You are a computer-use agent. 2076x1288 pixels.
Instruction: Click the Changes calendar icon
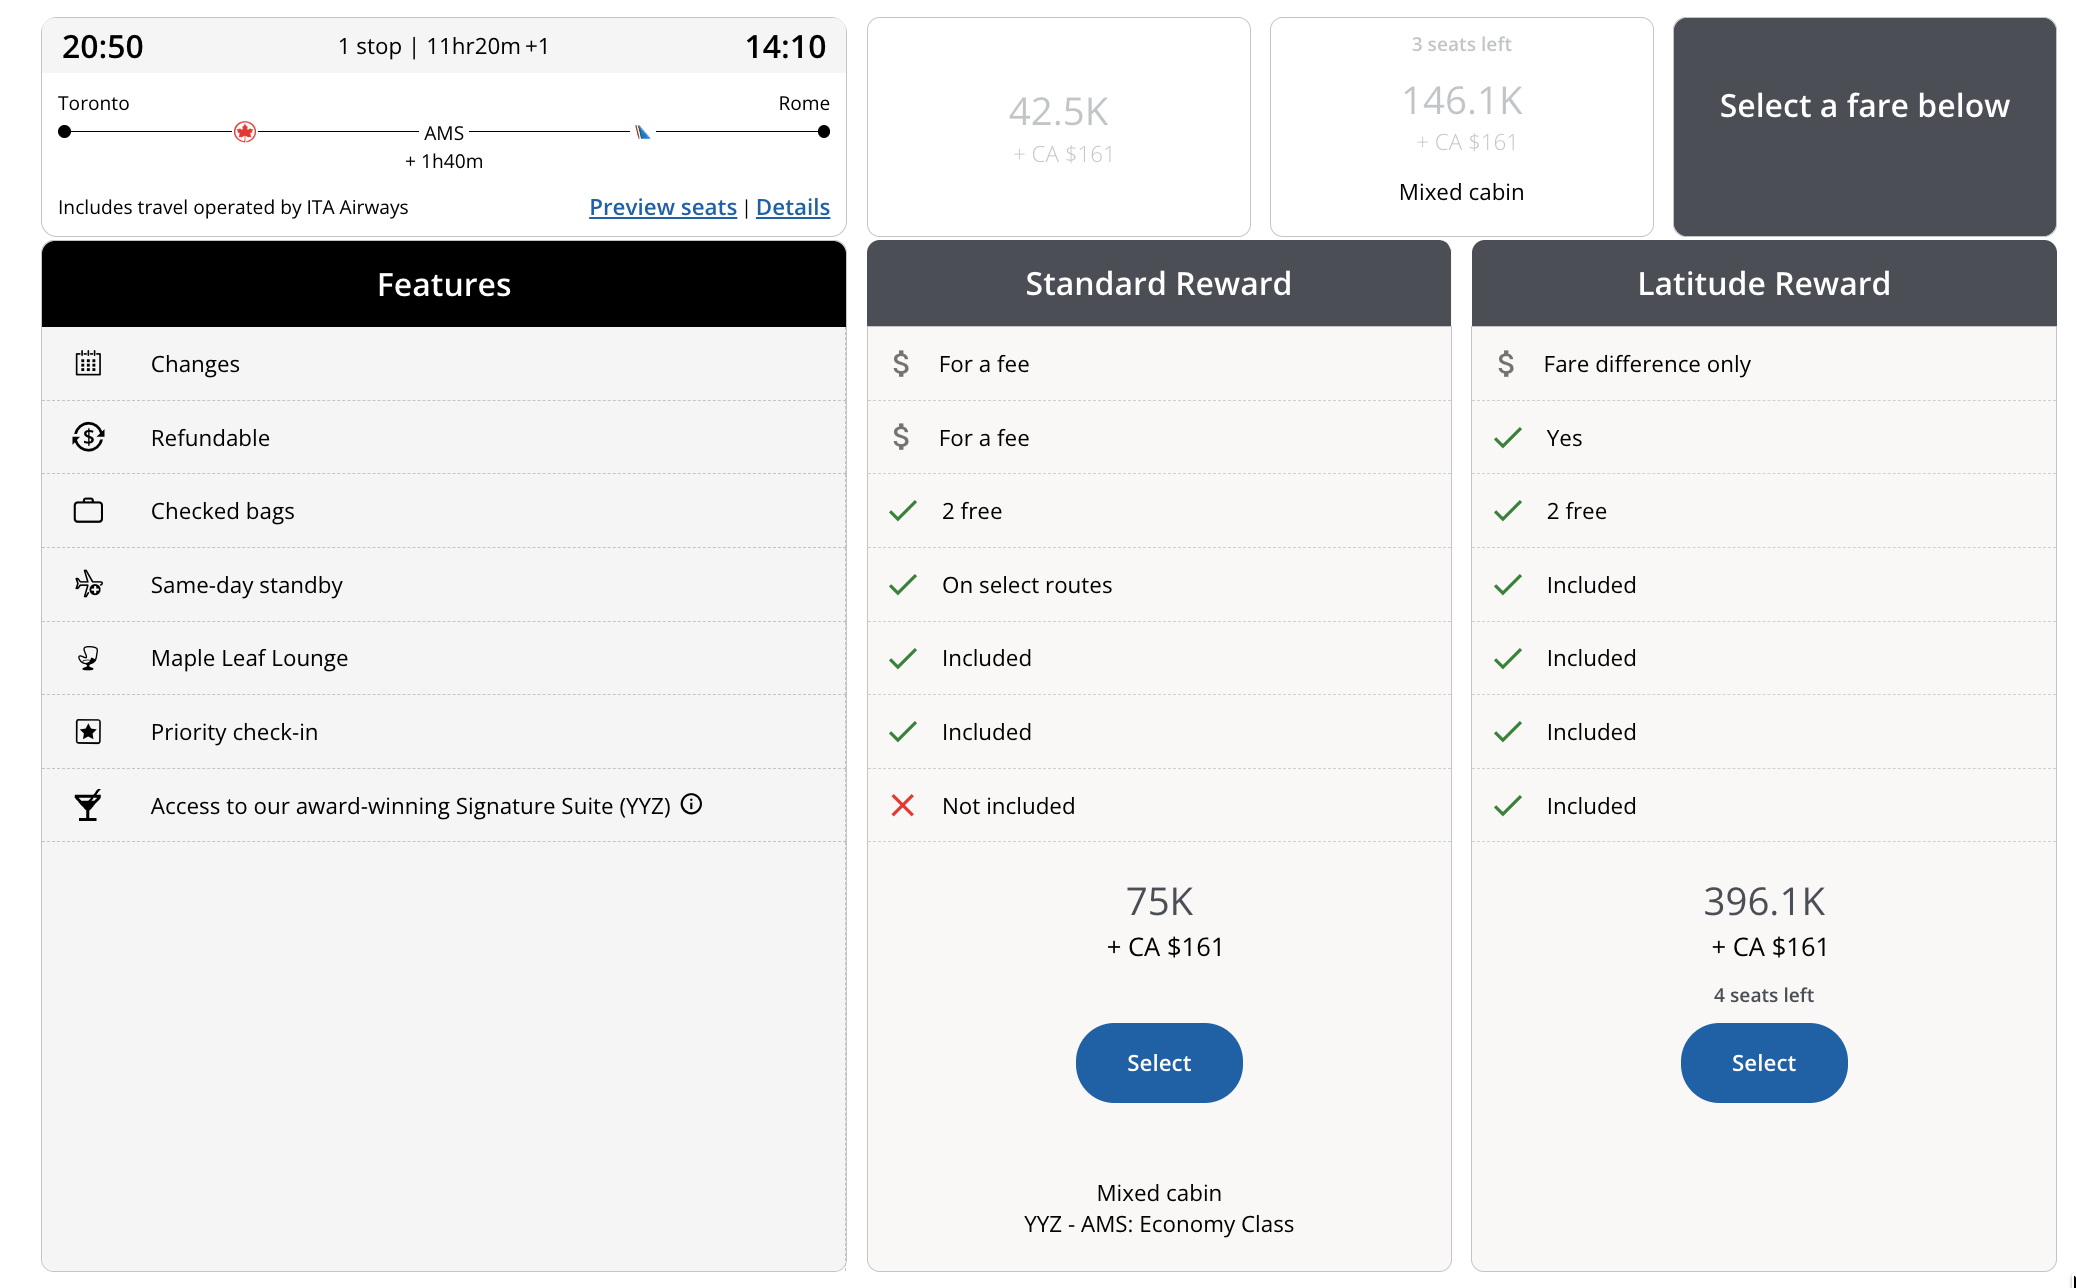point(88,363)
